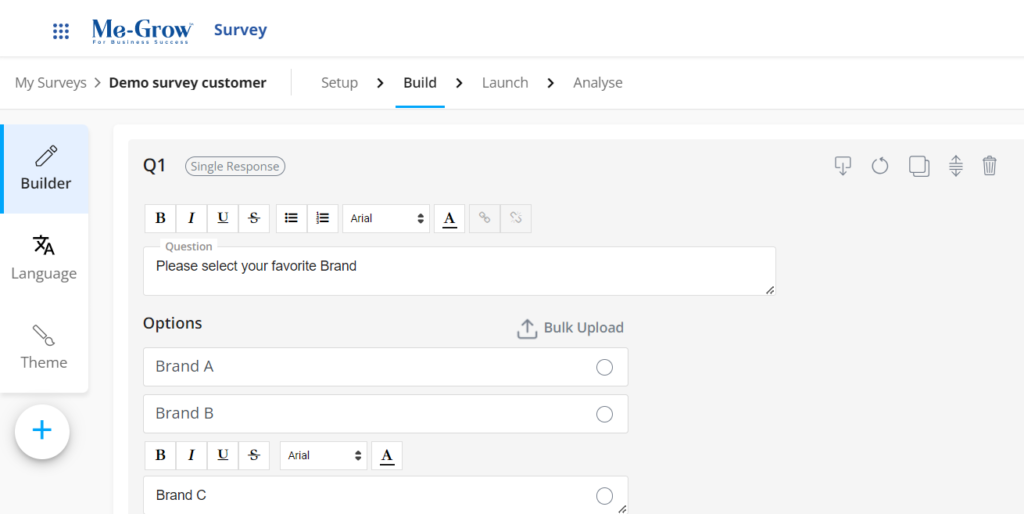
Task: Switch to the Theme sidebar tab
Action: [x=44, y=347]
